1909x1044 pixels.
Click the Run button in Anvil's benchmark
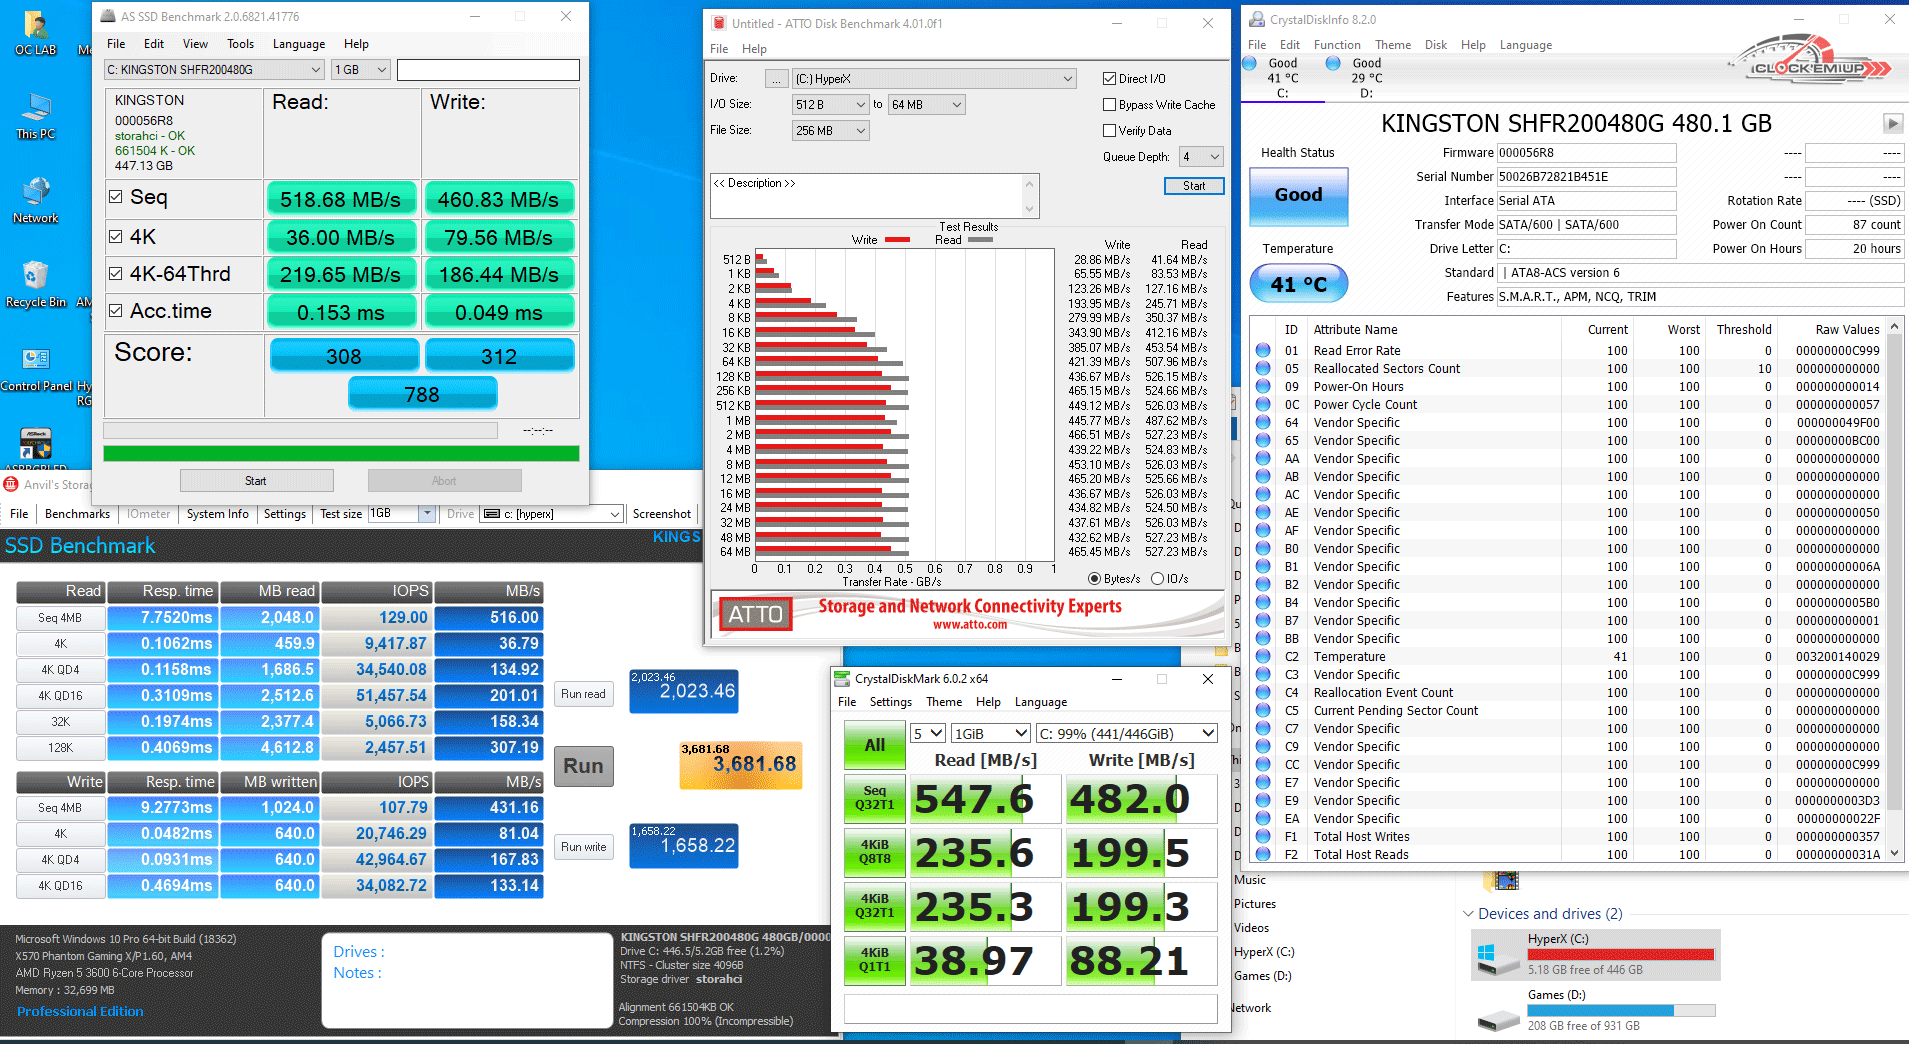[583, 766]
